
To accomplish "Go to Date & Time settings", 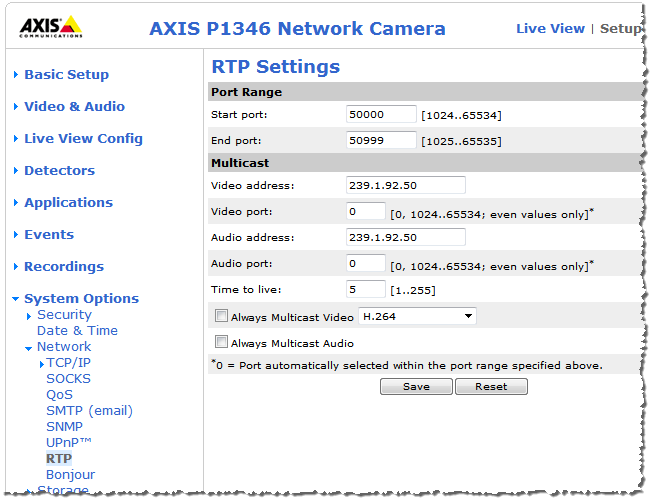I will click(77, 331).
